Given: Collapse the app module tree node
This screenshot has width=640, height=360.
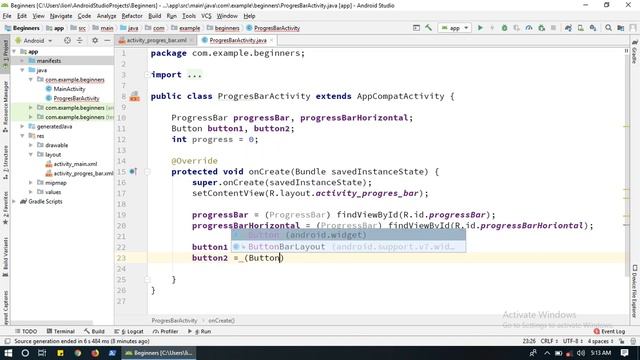Looking at the screenshot, I should (x=14, y=52).
